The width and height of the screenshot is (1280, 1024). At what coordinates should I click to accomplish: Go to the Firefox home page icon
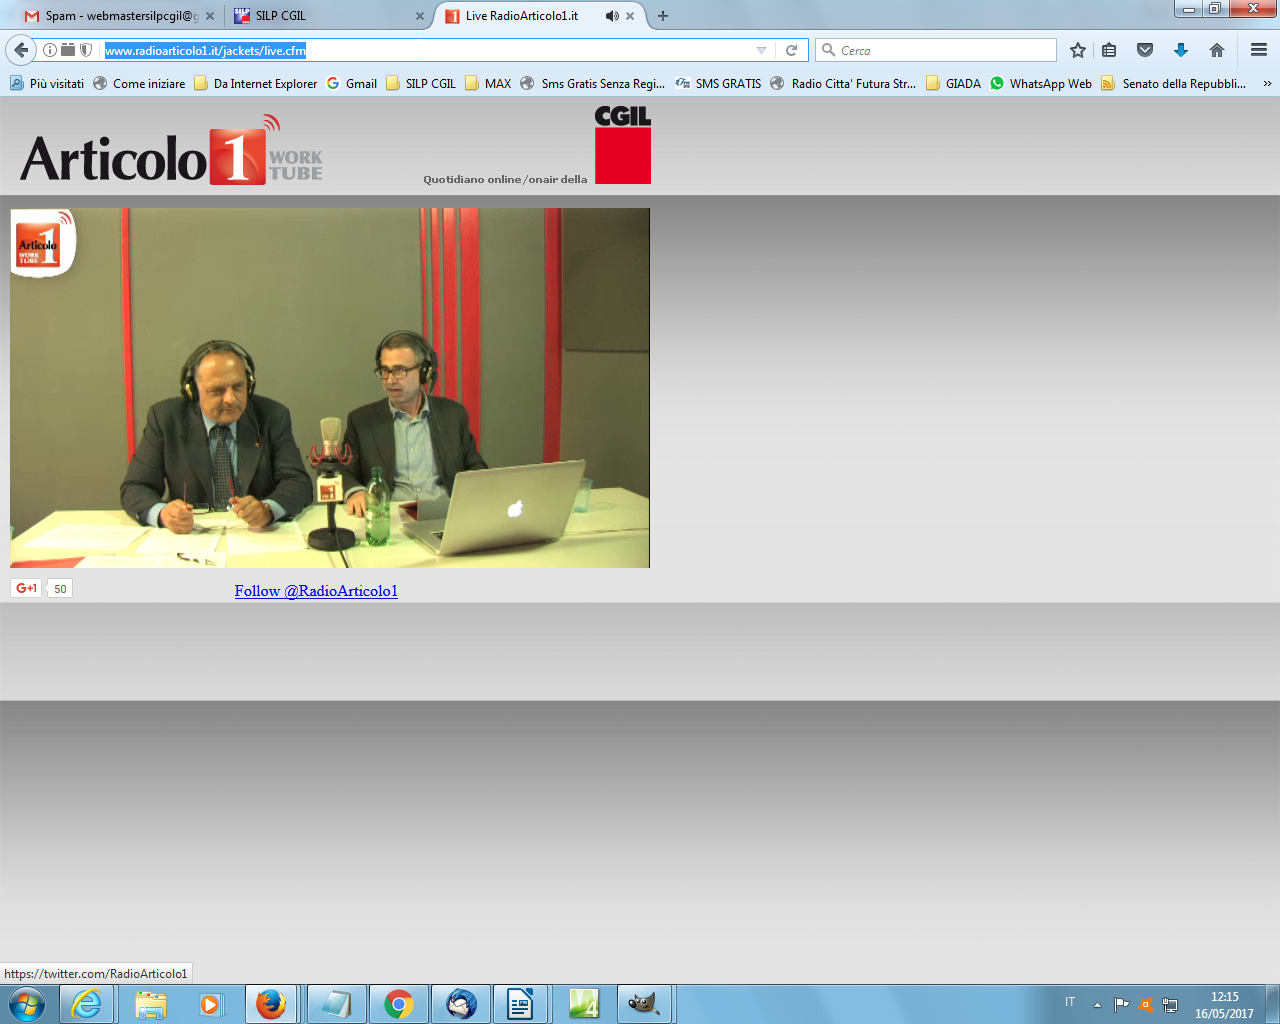click(1216, 50)
